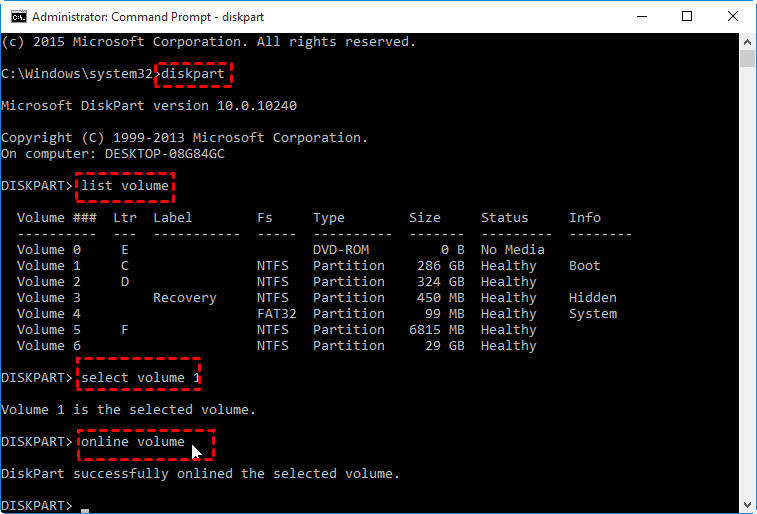Click the '99 MB' size value

tap(445, 314)
